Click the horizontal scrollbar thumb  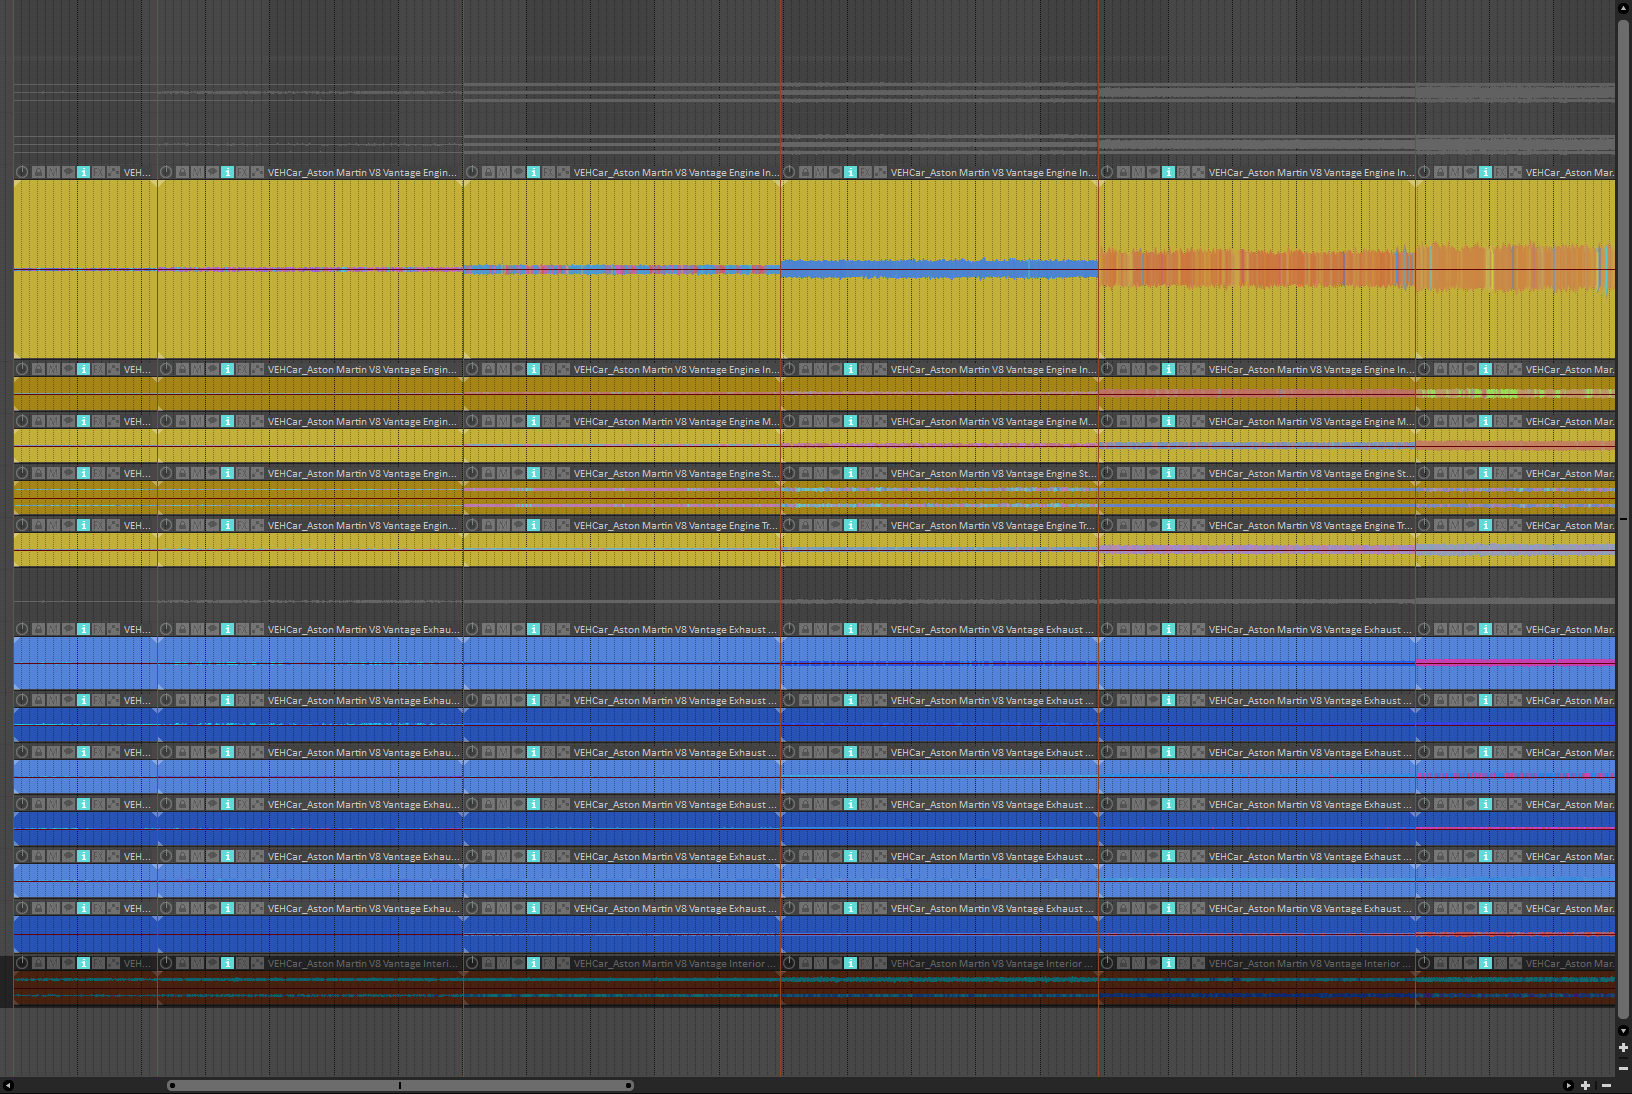[x=400, y=1085]
